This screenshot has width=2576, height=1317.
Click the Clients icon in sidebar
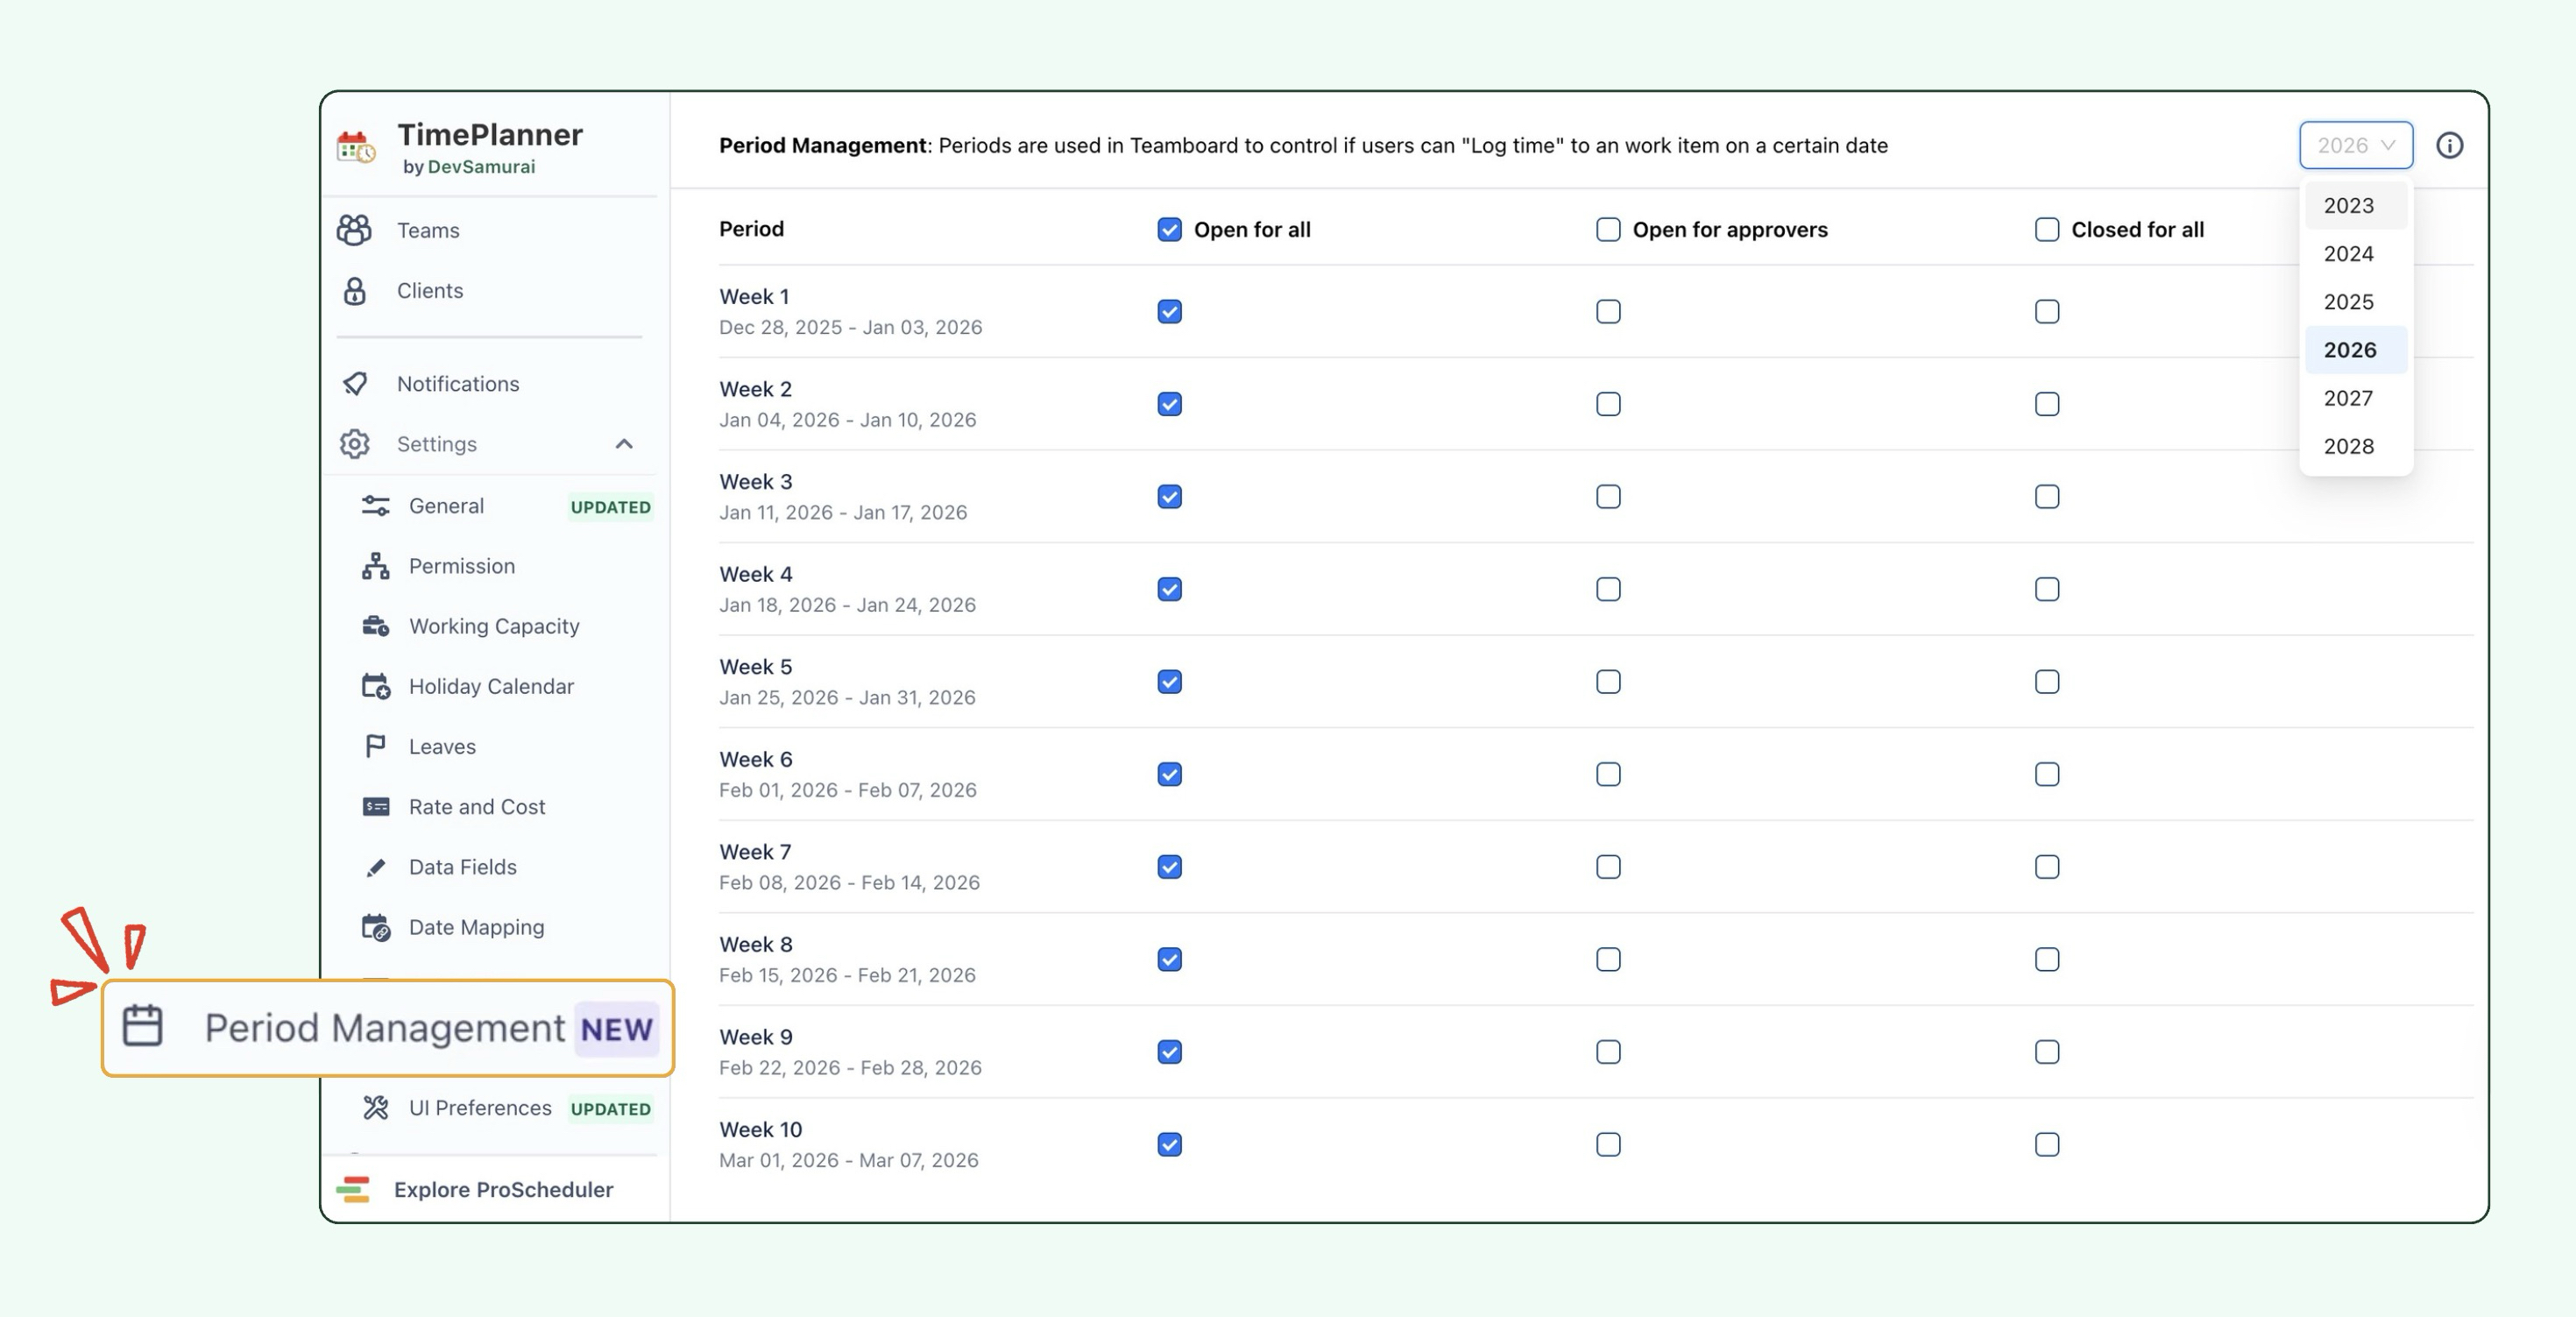click(355, 291)
